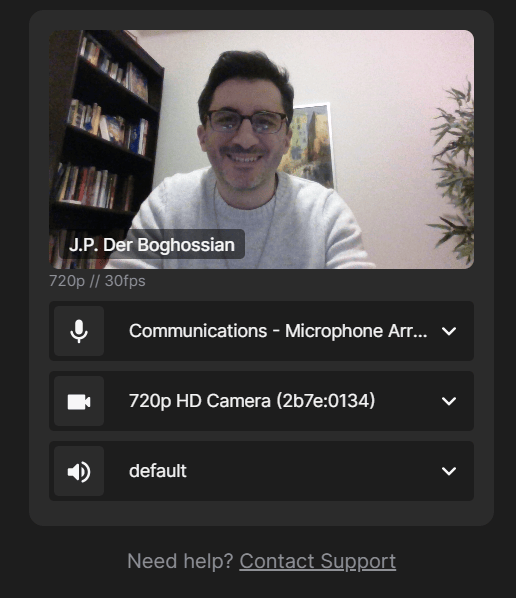Image resolution: width=516 pixels, height=598 pixels.
Task: Click the speaker volume icon button
Action: [79, 471]
